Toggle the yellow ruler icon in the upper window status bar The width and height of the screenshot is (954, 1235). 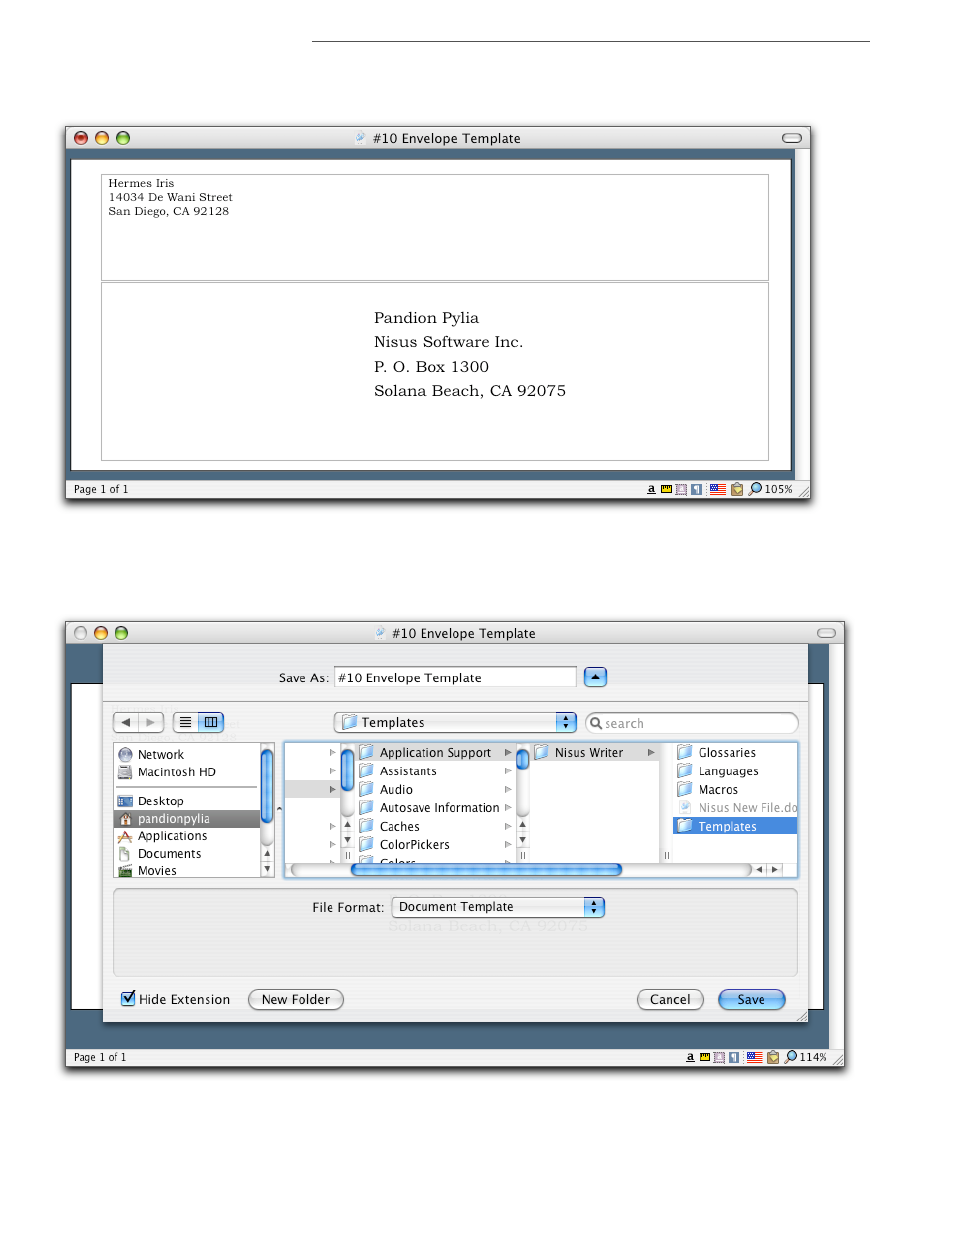pos(666,489)
